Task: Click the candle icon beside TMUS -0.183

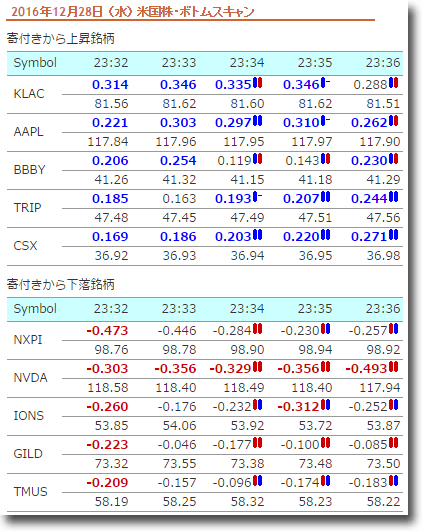Action: (x=393, y=480)
